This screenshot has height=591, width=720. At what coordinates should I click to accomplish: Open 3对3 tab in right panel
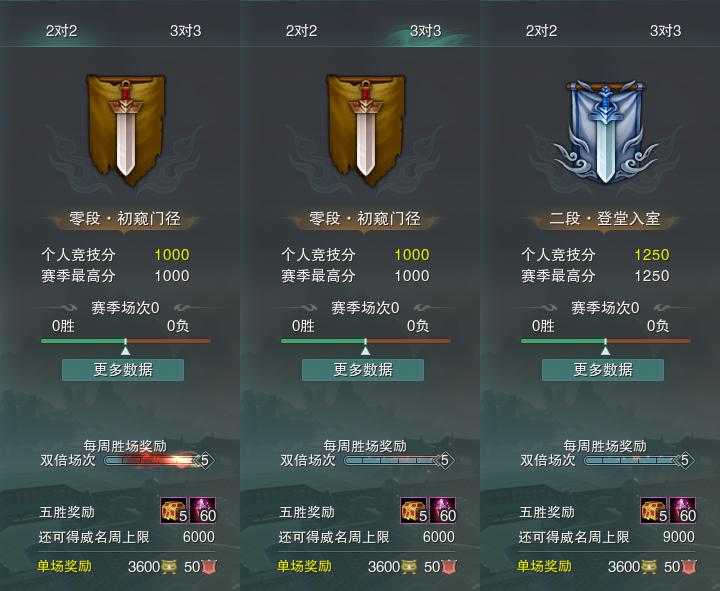coord(665,31)
